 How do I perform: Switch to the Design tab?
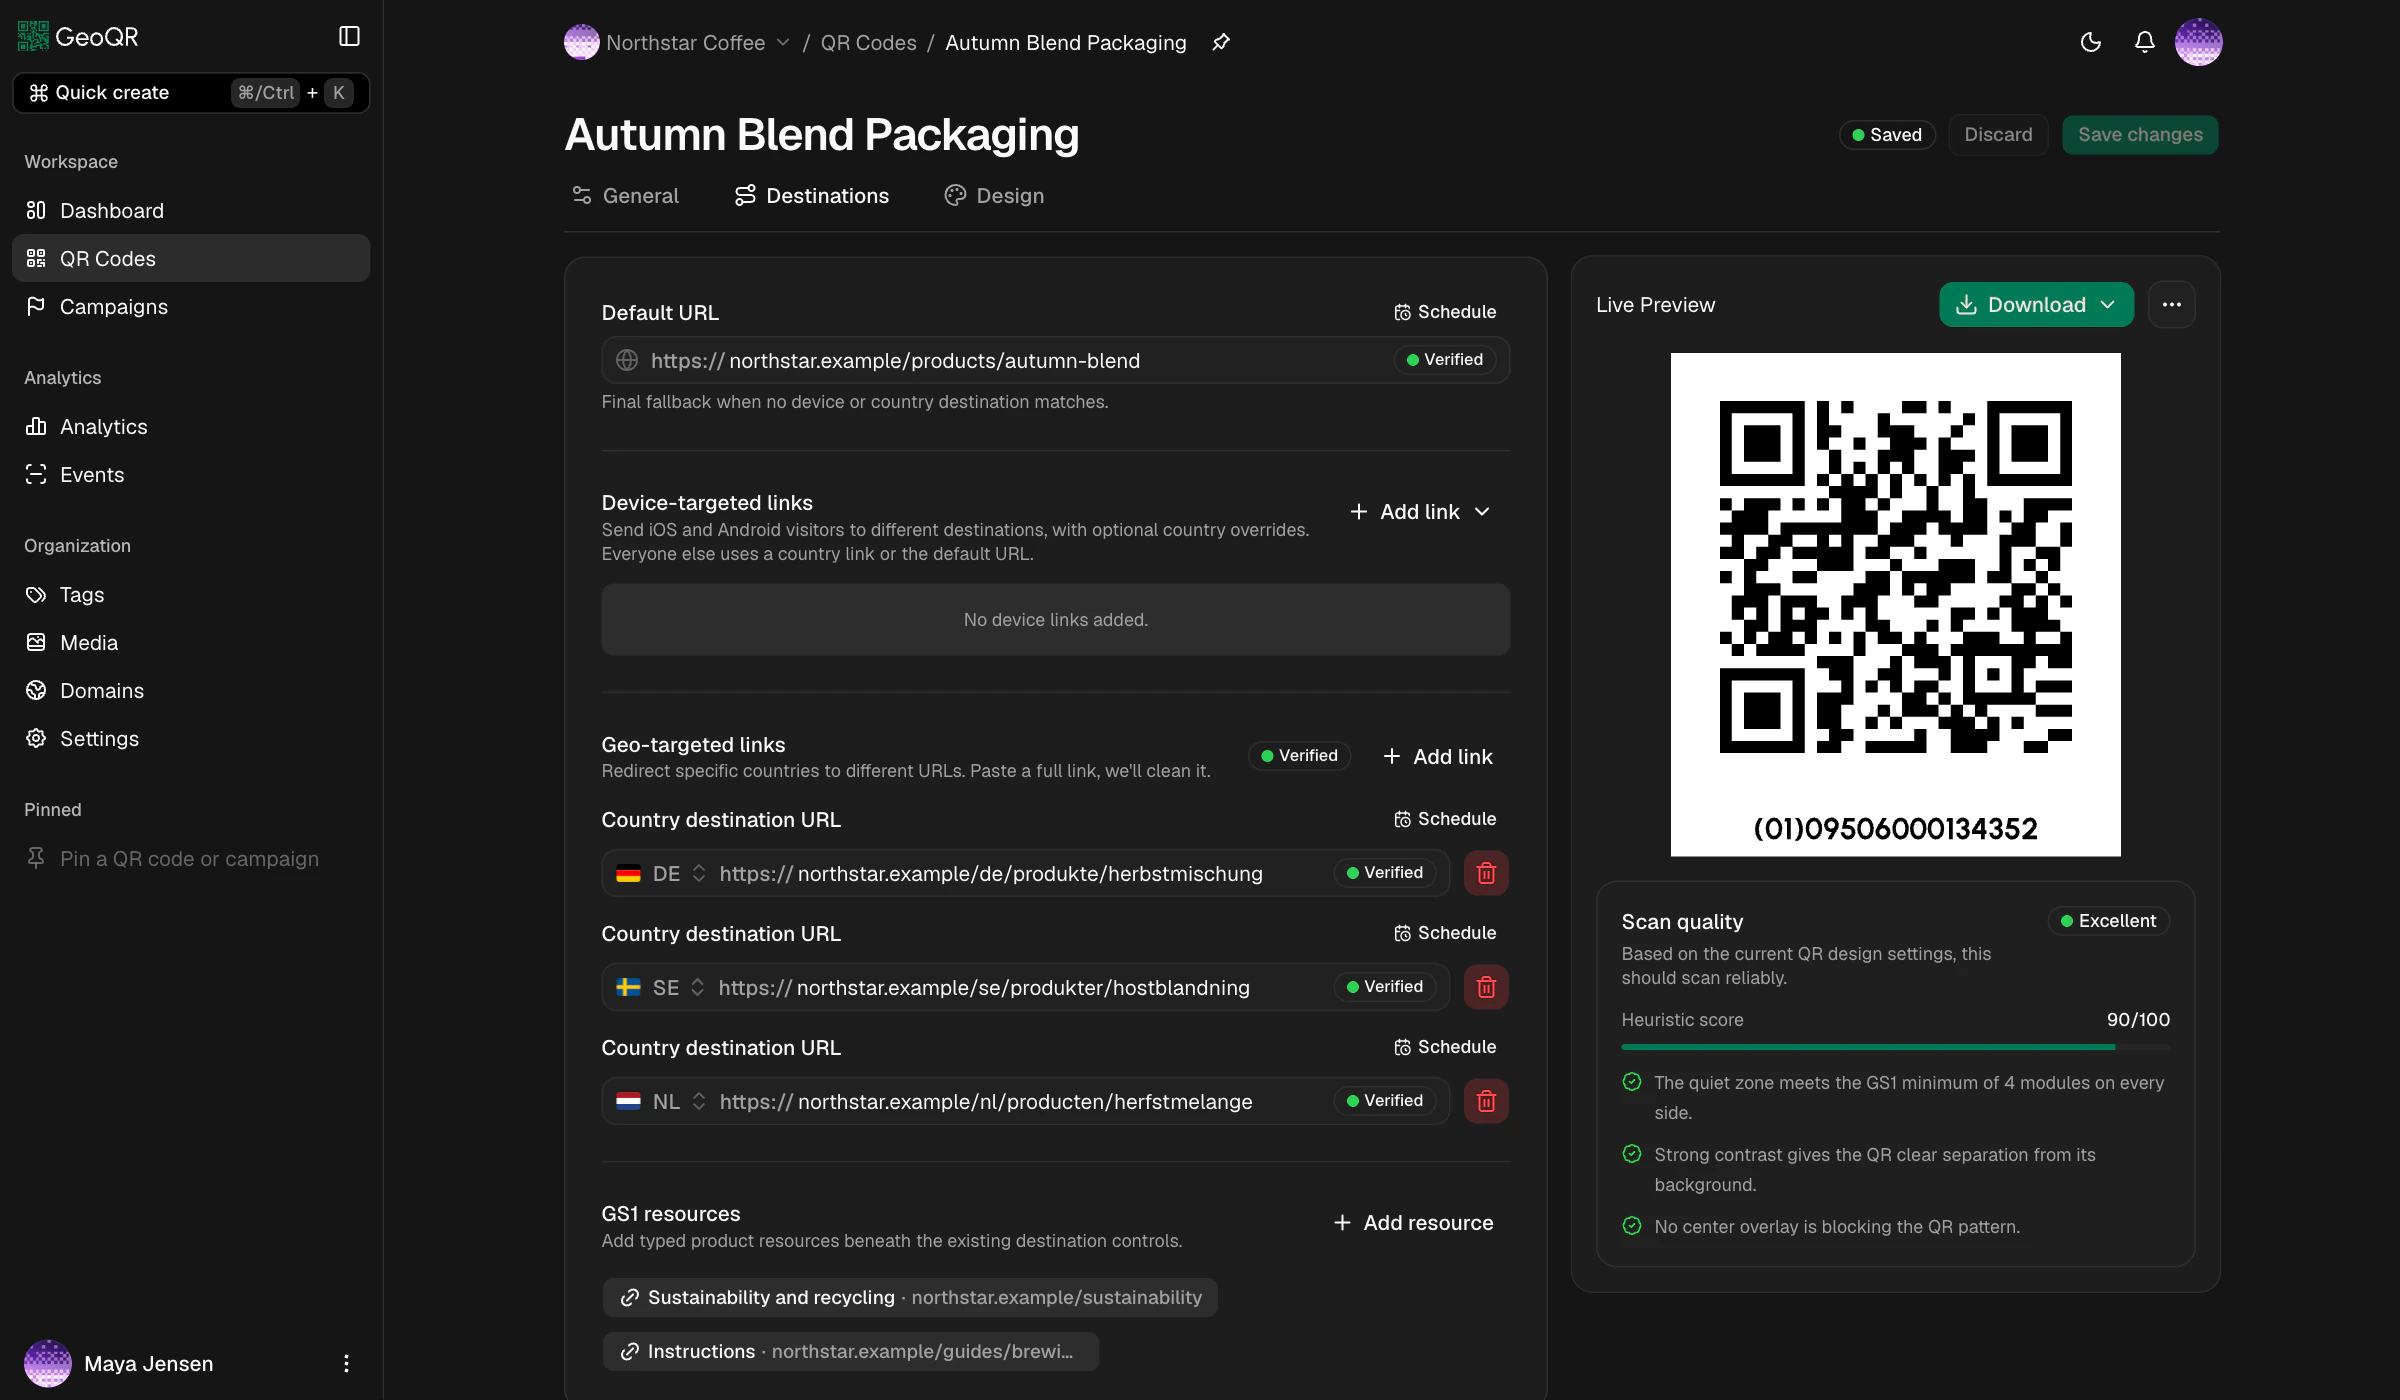[x=994, y=196]
